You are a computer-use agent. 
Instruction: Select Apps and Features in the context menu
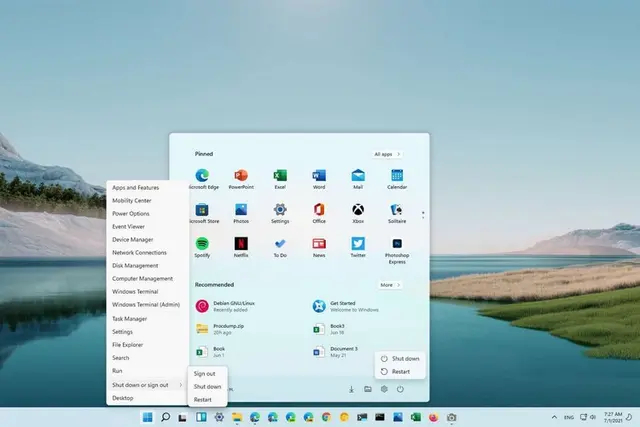point(136,187)
